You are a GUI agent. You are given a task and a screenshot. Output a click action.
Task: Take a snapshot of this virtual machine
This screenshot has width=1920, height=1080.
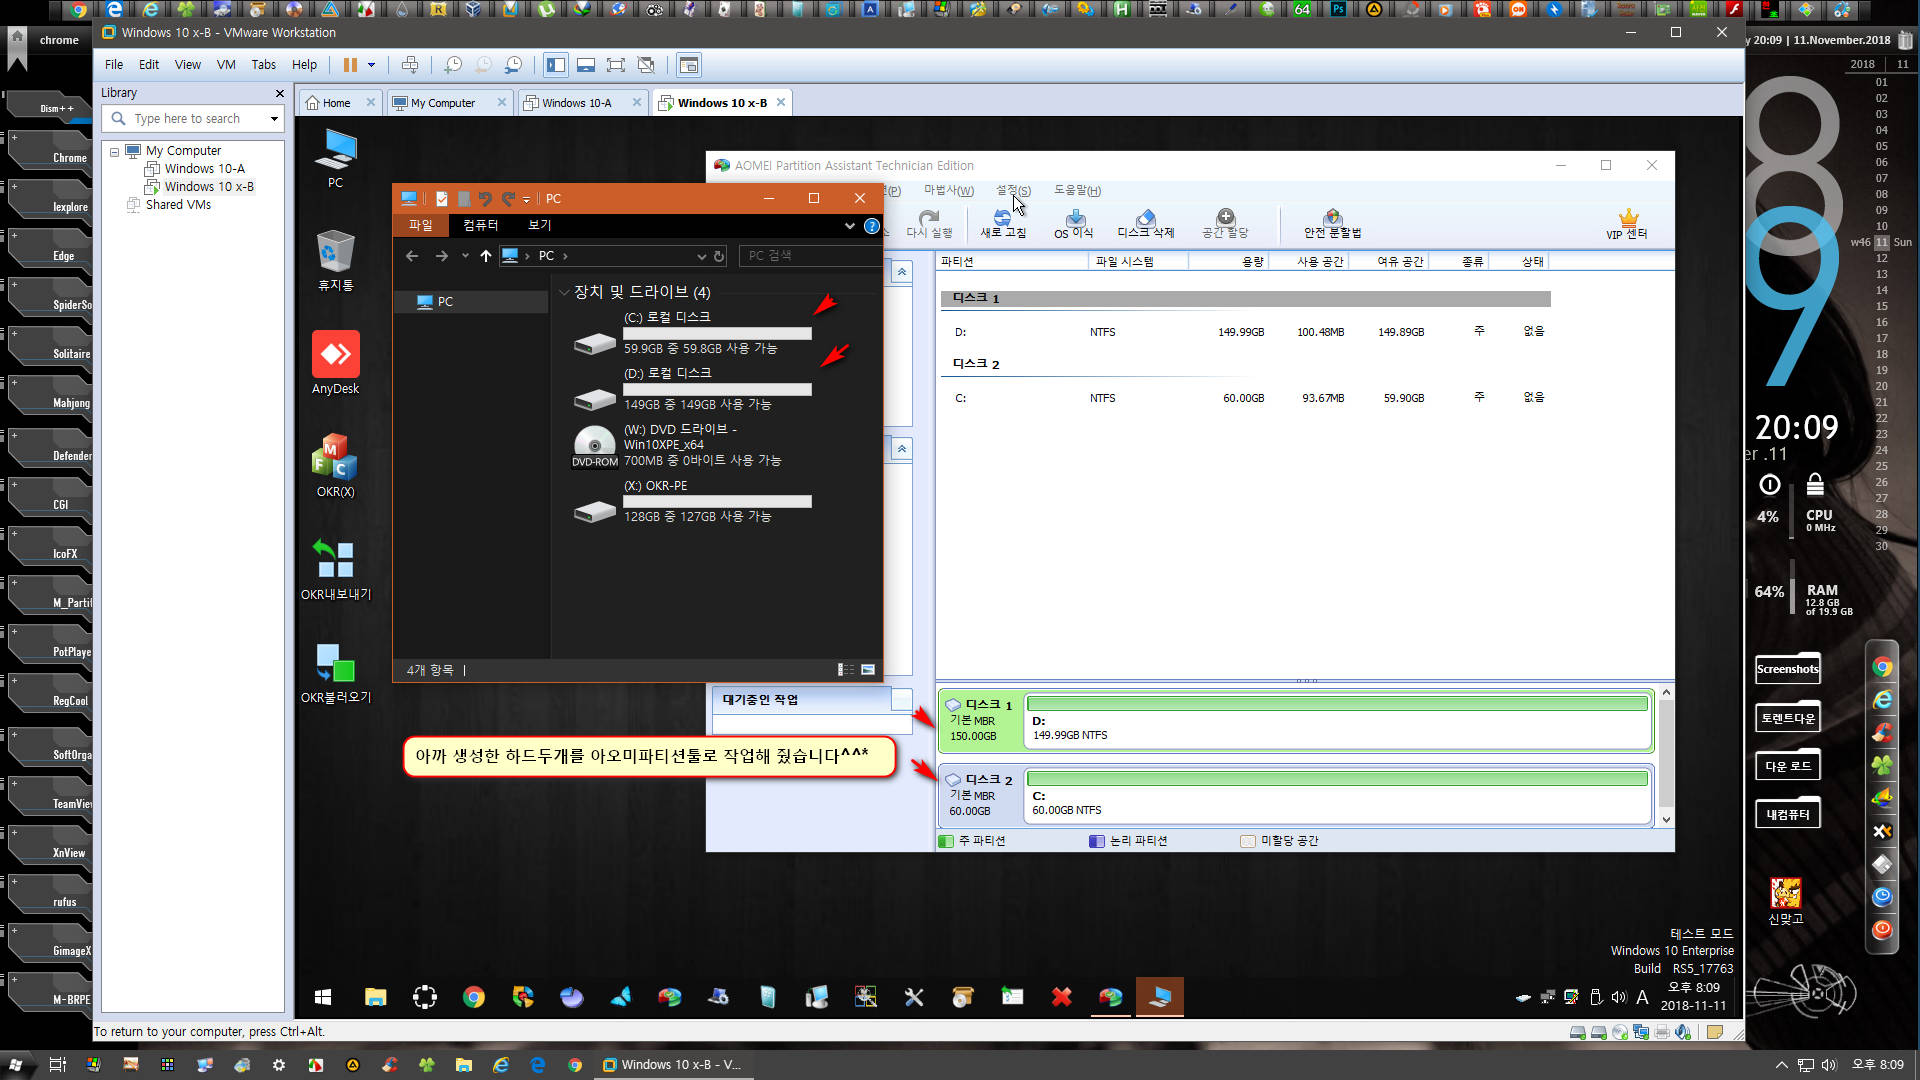pos(453,65)
